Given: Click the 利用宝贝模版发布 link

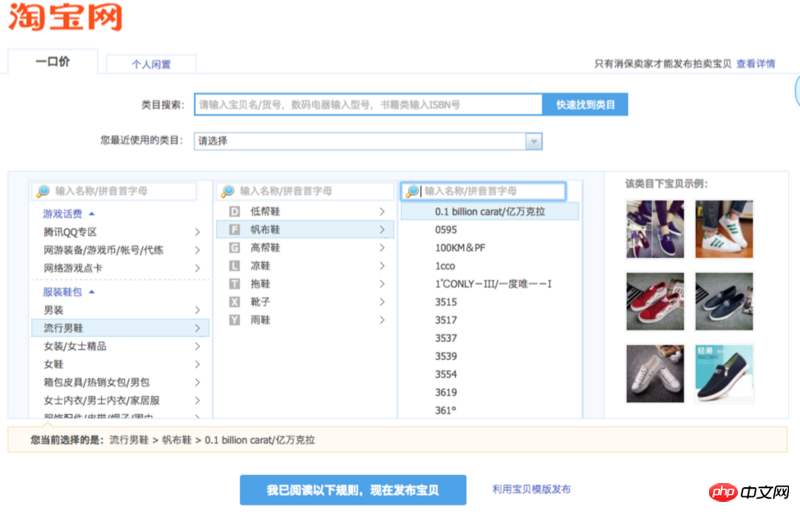Looking at the screenshot, I should pyautogui.click(x=531, y=490).
